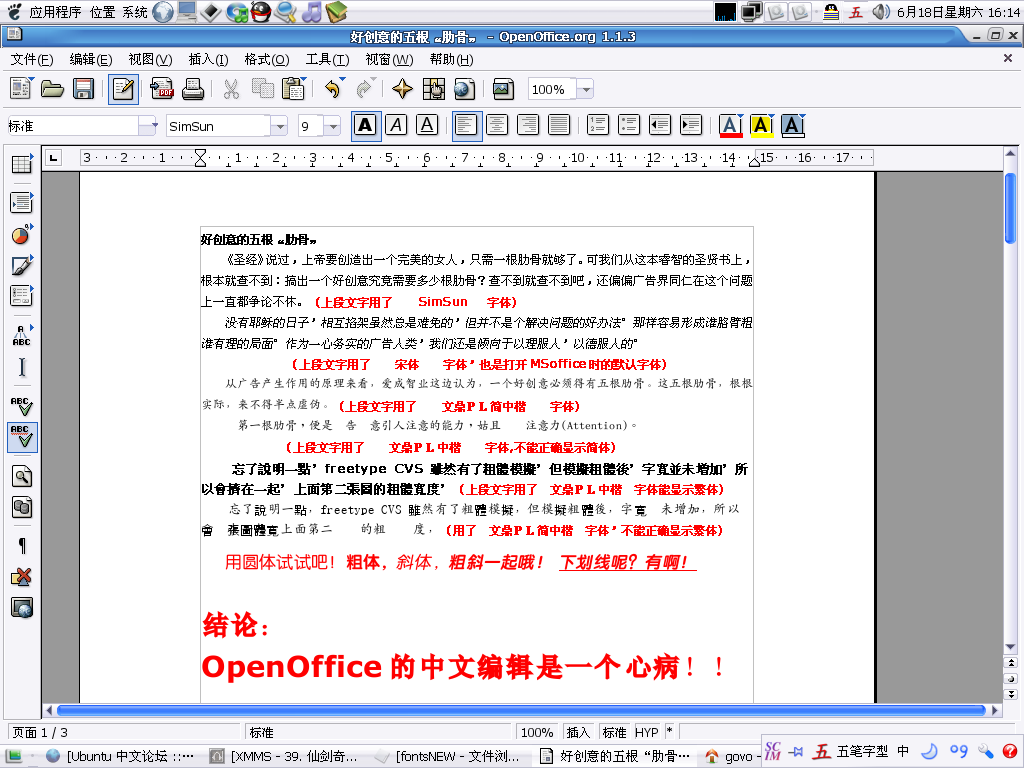Paste from clipboard icon
The width and height of the screenshot is (1024, 768).
pos(294,89)
